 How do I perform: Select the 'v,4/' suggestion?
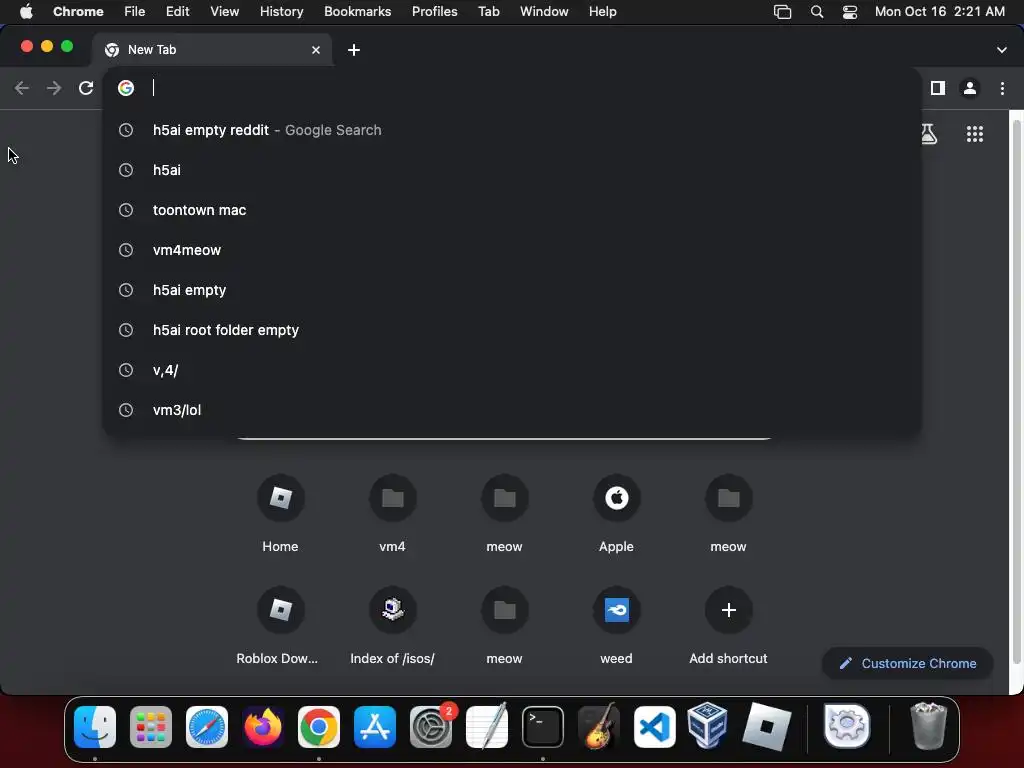(x=512, y=370)
